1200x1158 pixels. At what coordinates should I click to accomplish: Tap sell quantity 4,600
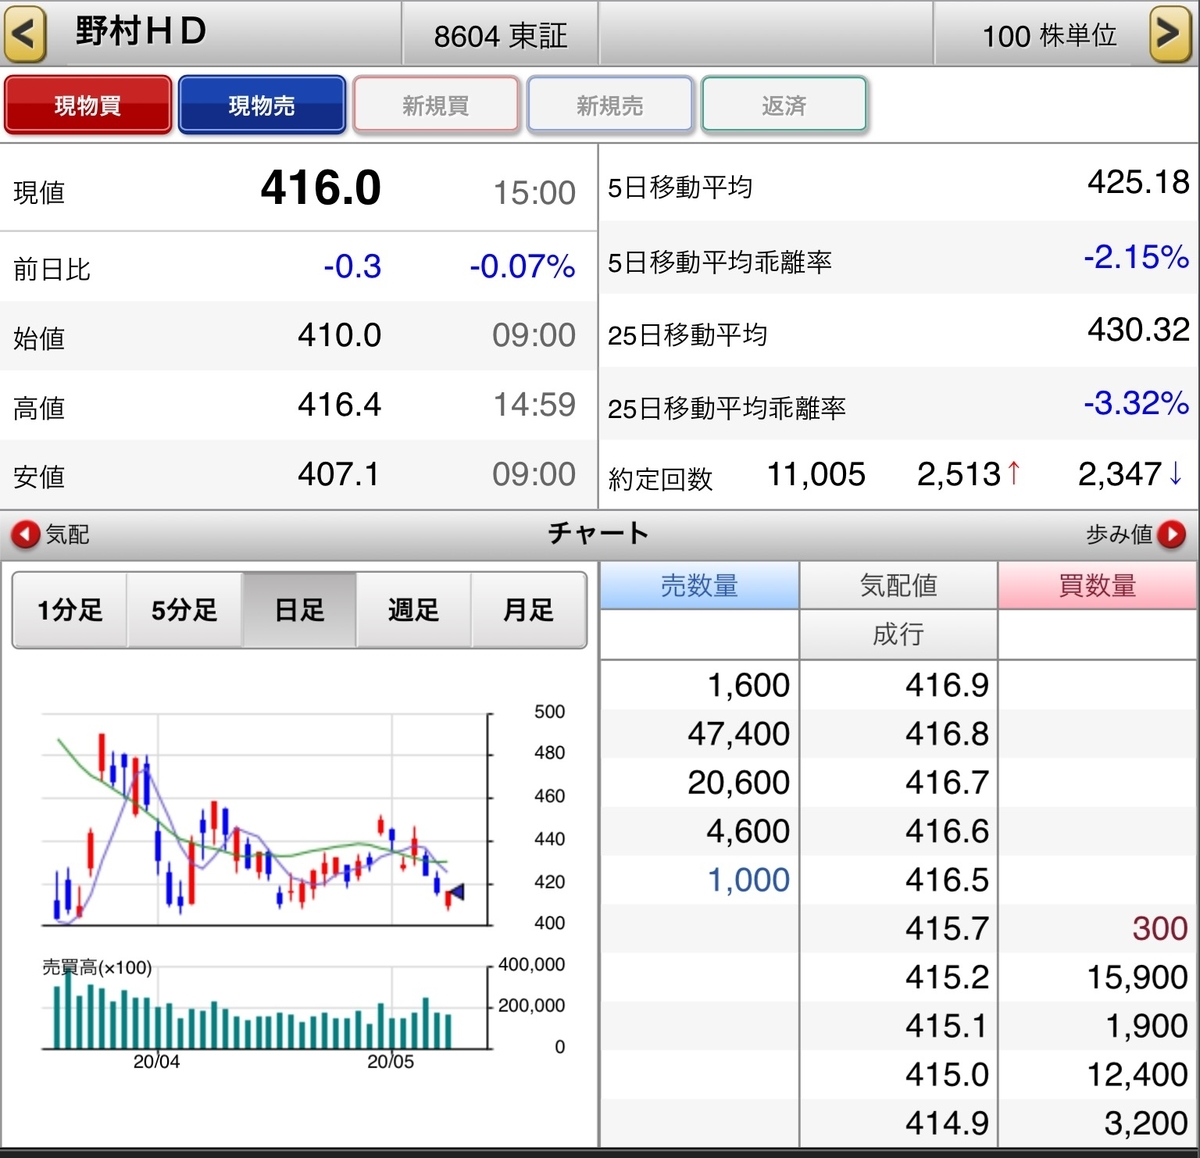pyautogui.click(x=748, y=831)
